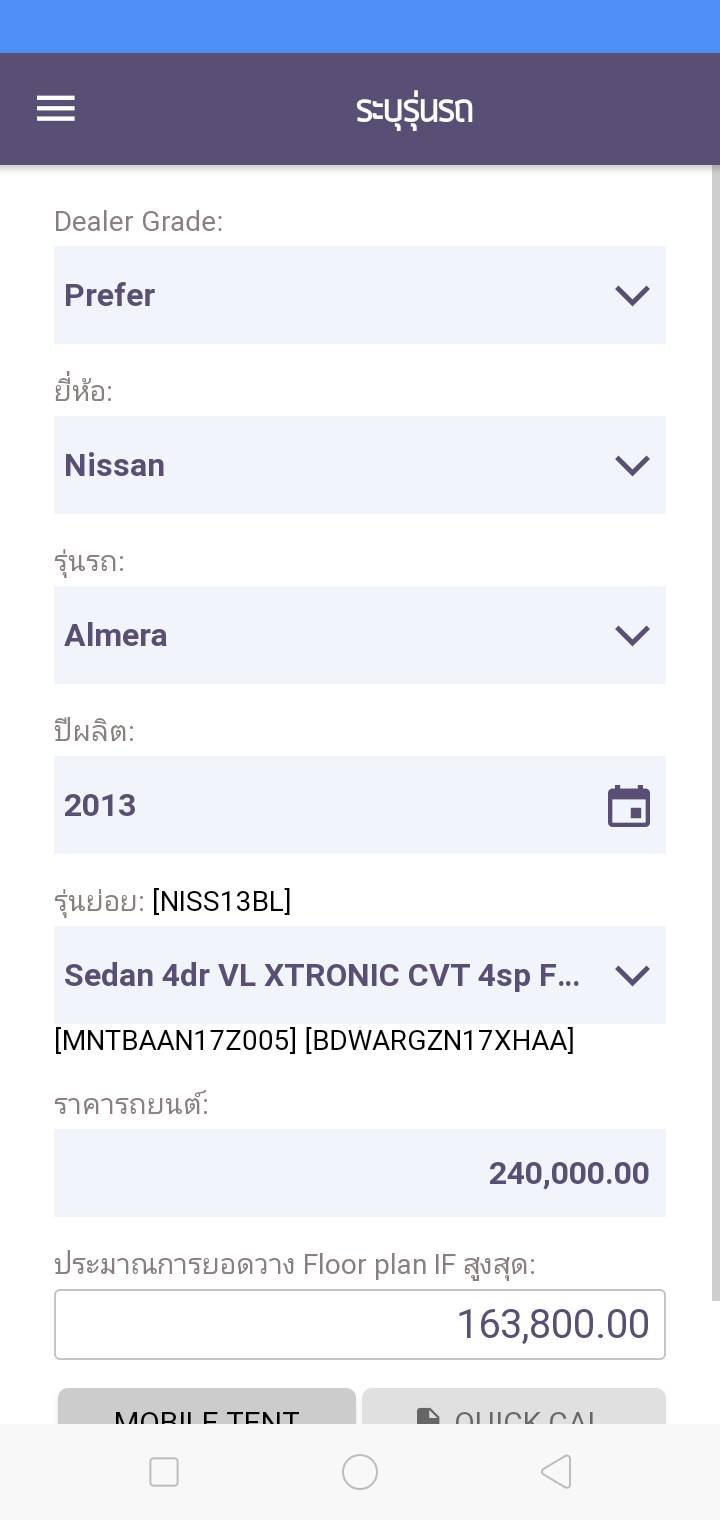
Task: Click the chevron beside Nissan
Action: coord(632,465)
